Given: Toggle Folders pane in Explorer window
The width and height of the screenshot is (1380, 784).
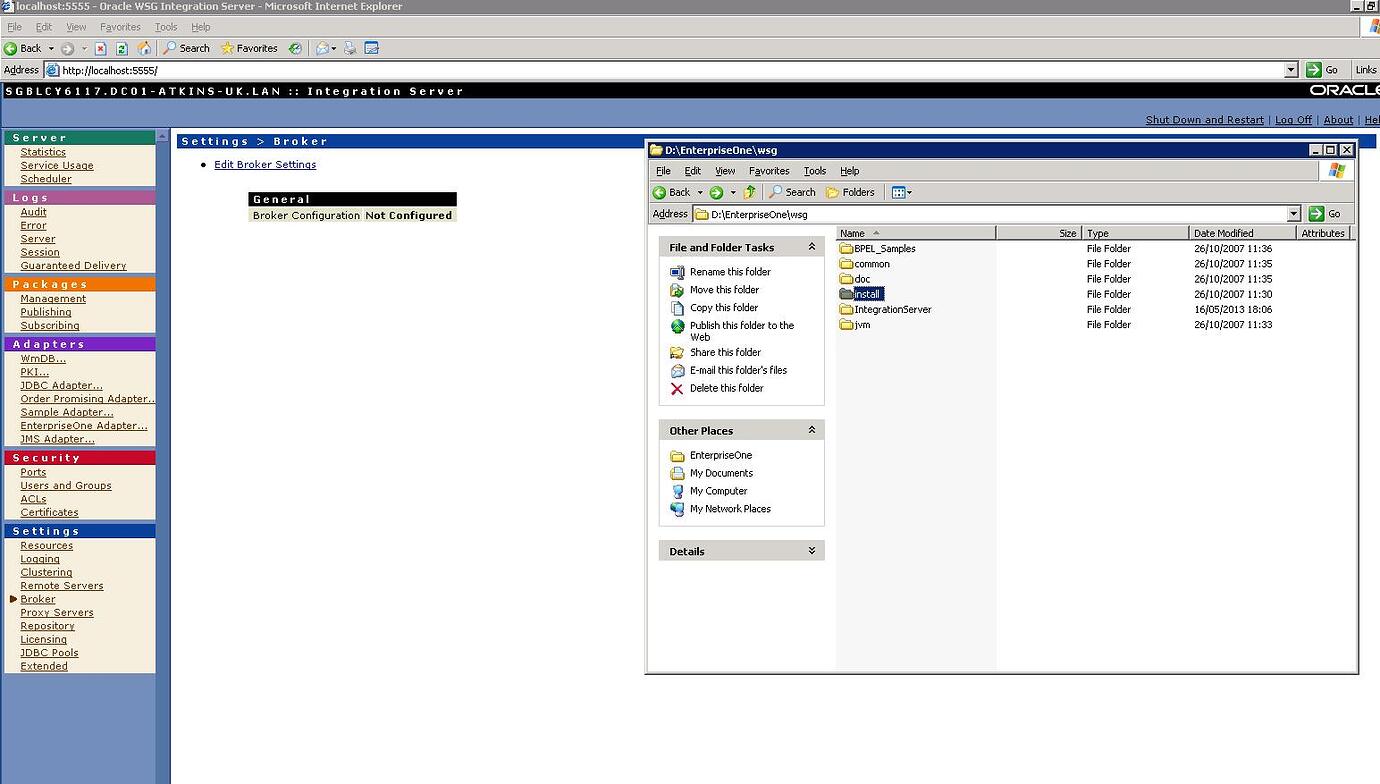Looking at the screenshot, I should [x=850, y=192].
